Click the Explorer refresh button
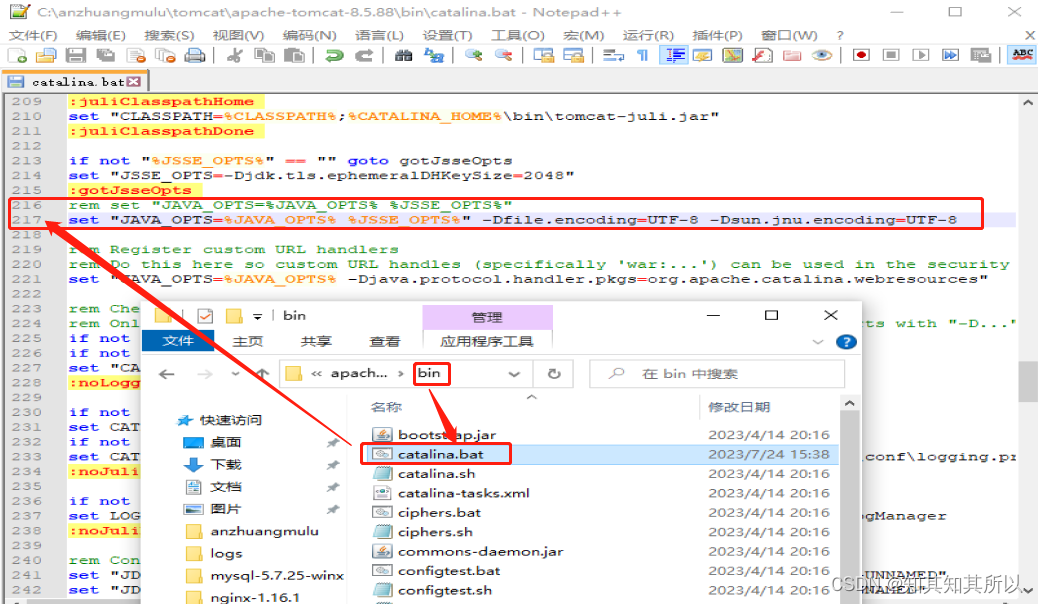The width and height of the screenshot is (1038, 604). pyautogui.click(x=554, y=374)
